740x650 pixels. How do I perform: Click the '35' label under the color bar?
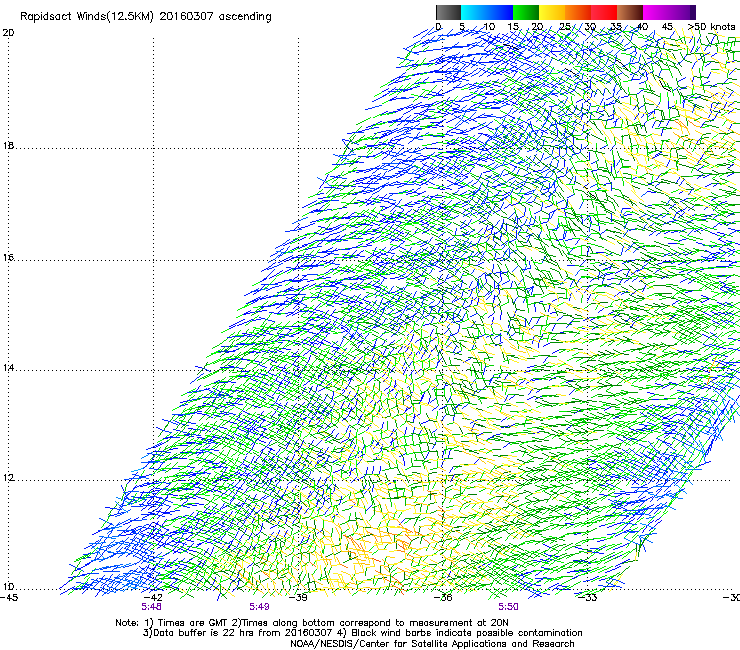(615, 26)
